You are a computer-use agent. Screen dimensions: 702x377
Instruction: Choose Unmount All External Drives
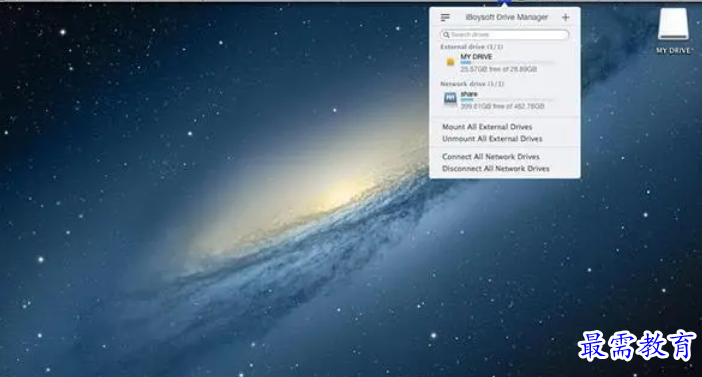pyautogui.click(x=492, y=139)
